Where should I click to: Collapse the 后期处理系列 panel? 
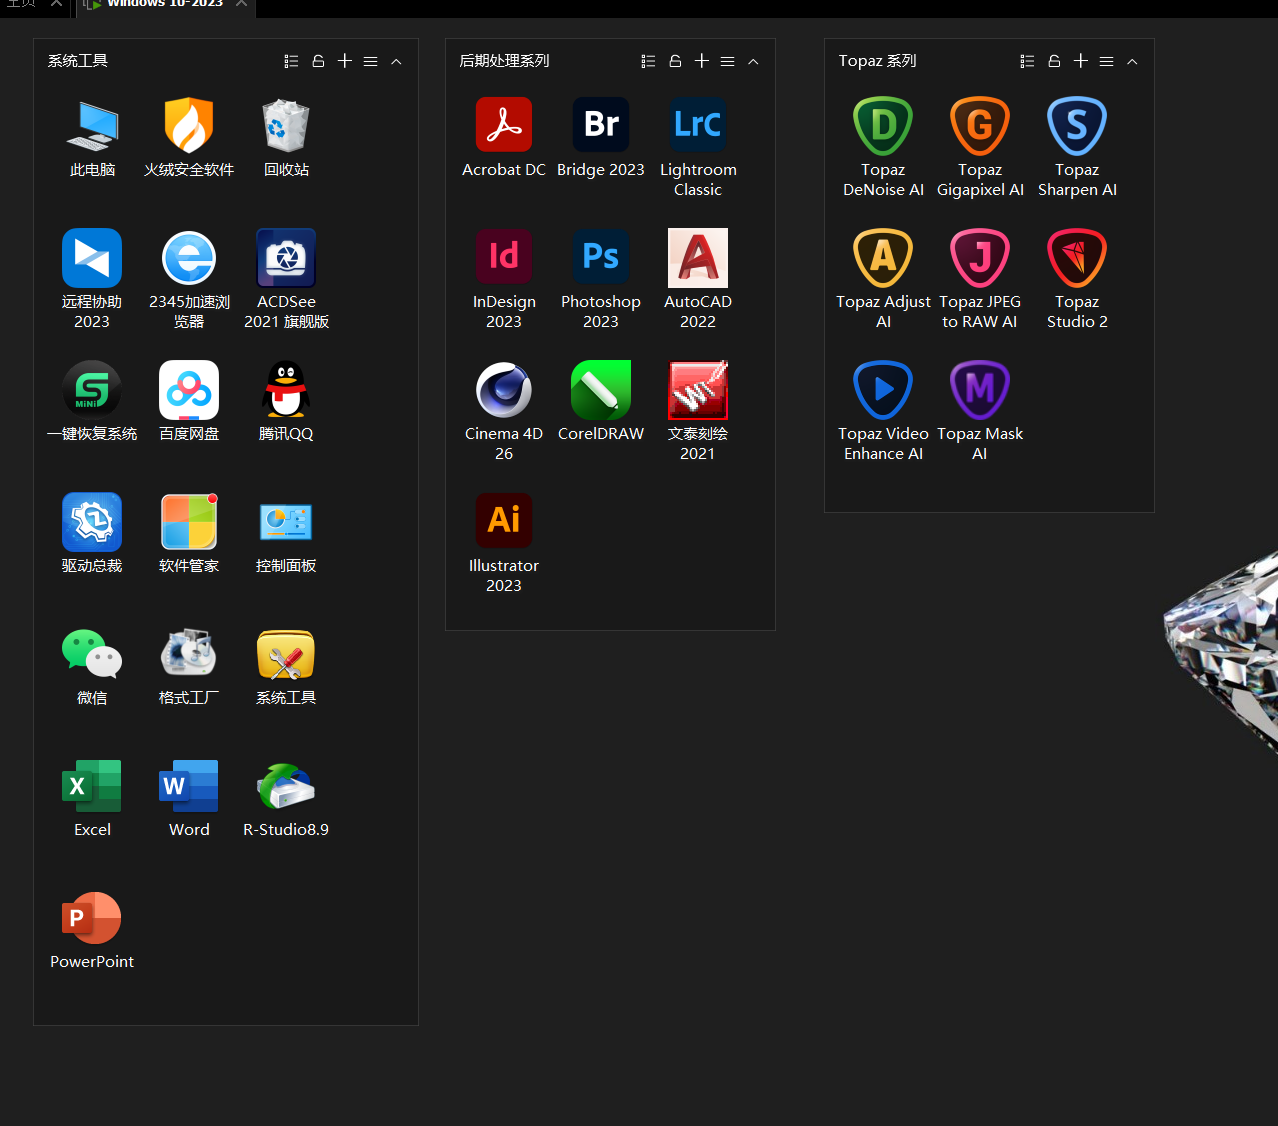pos(753,61)
